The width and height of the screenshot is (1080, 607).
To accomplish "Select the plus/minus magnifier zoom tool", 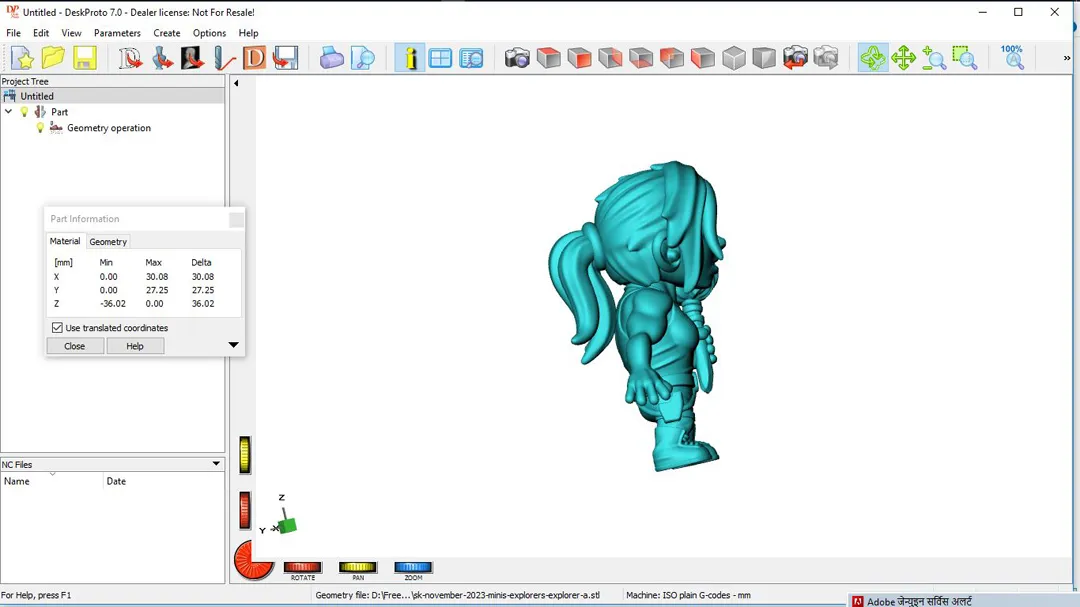I will point(934,58).
